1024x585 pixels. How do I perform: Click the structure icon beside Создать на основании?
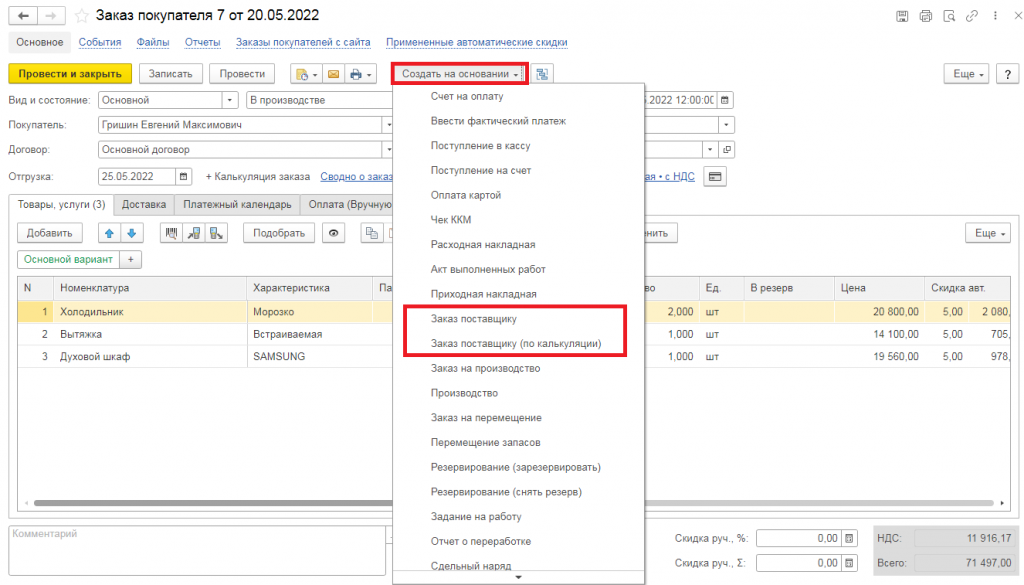coord(542,74)
